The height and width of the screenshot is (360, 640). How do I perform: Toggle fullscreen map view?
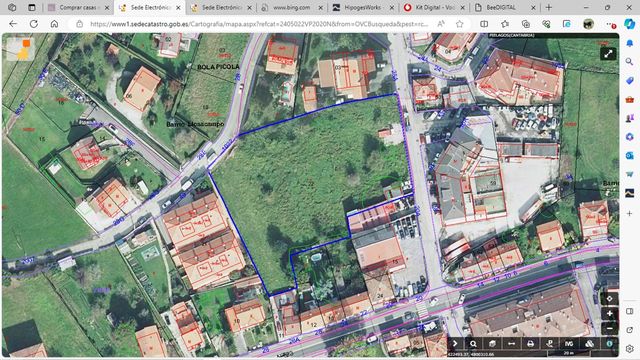tap(608, 53)
